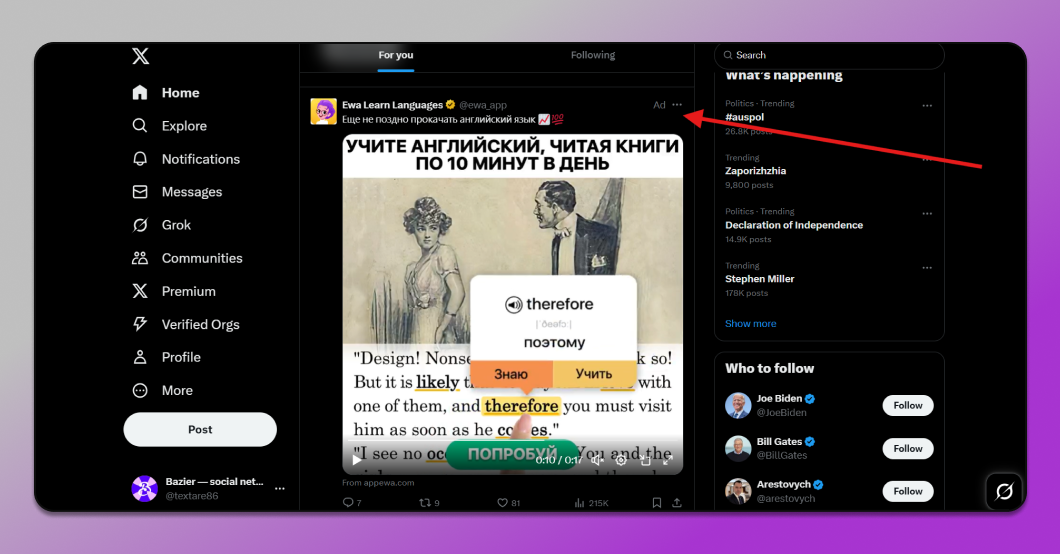Click the Search input field

click(829, 55)
